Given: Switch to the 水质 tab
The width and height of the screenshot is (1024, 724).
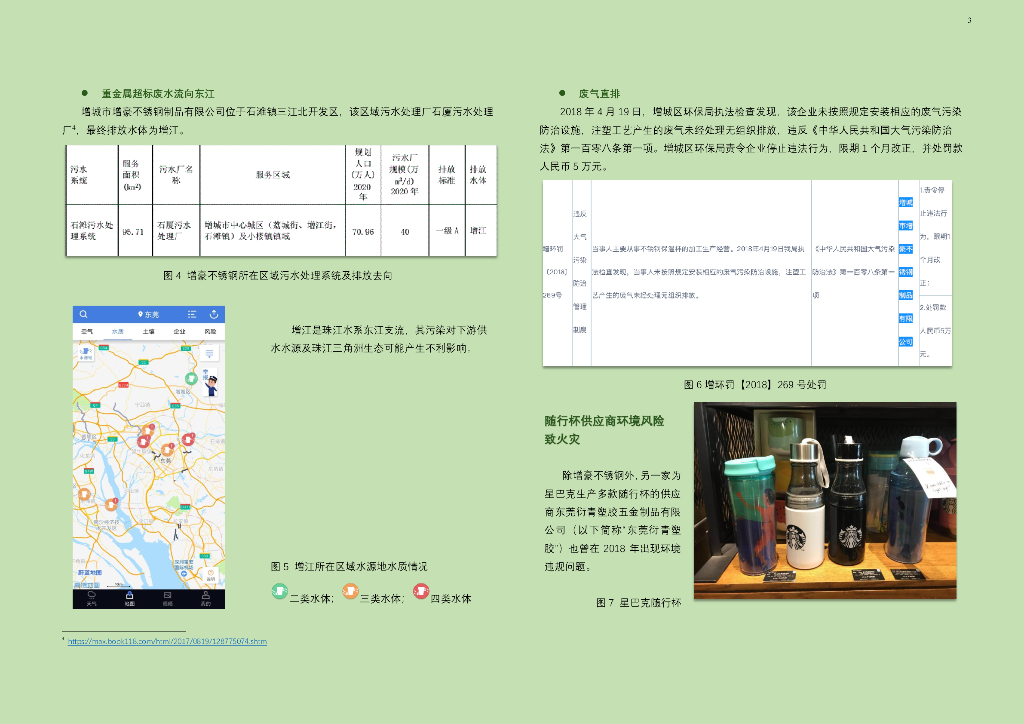Looking at the screenshot, I should 118,332.
